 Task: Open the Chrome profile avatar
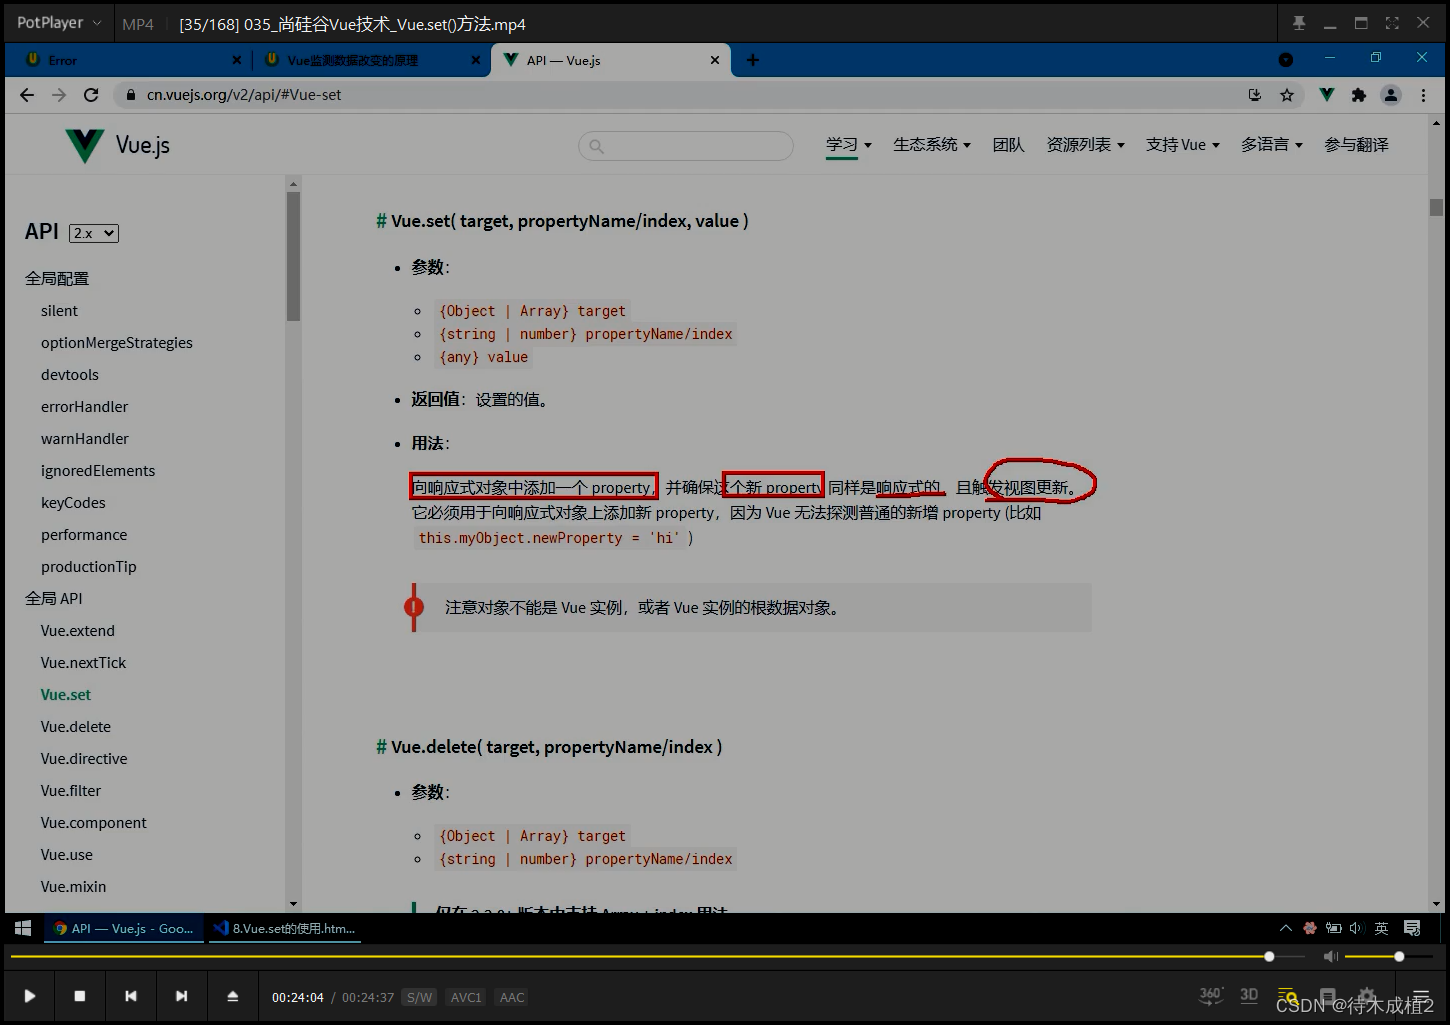point(1391,95)
